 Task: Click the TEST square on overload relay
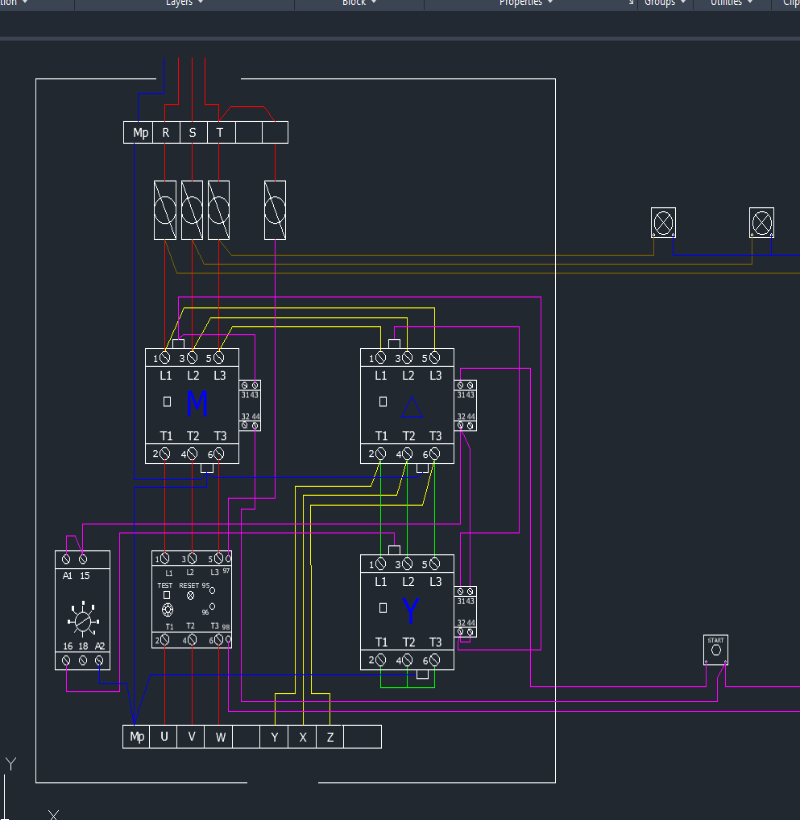pos(166,594)
